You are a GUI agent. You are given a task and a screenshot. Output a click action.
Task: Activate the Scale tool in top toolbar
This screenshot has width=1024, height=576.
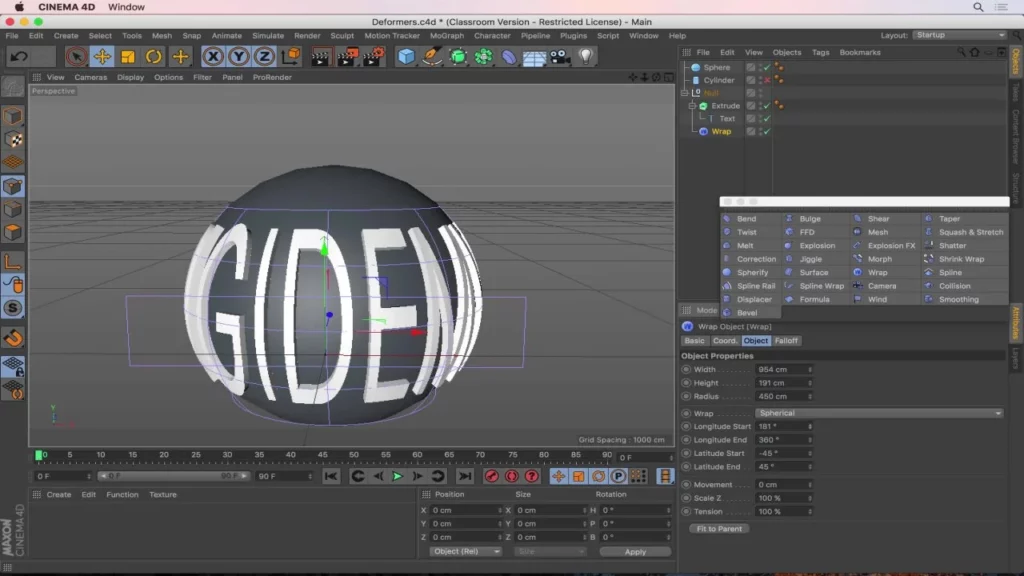pyautogui.click(x=128, y=57)
